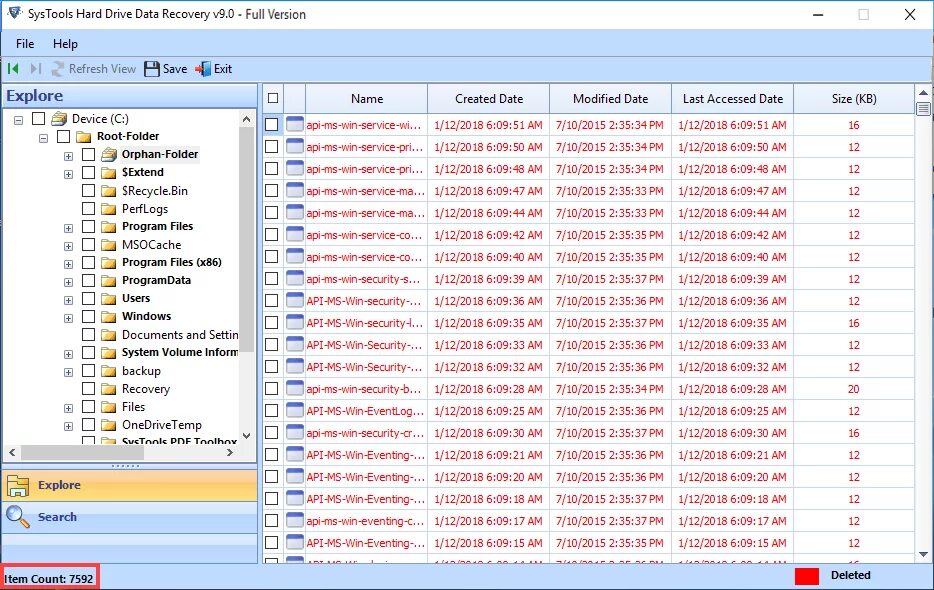This screenshot has height=590, width=934.
Task: Select the Program Files (x86) tree label
Action: (172, 262)
